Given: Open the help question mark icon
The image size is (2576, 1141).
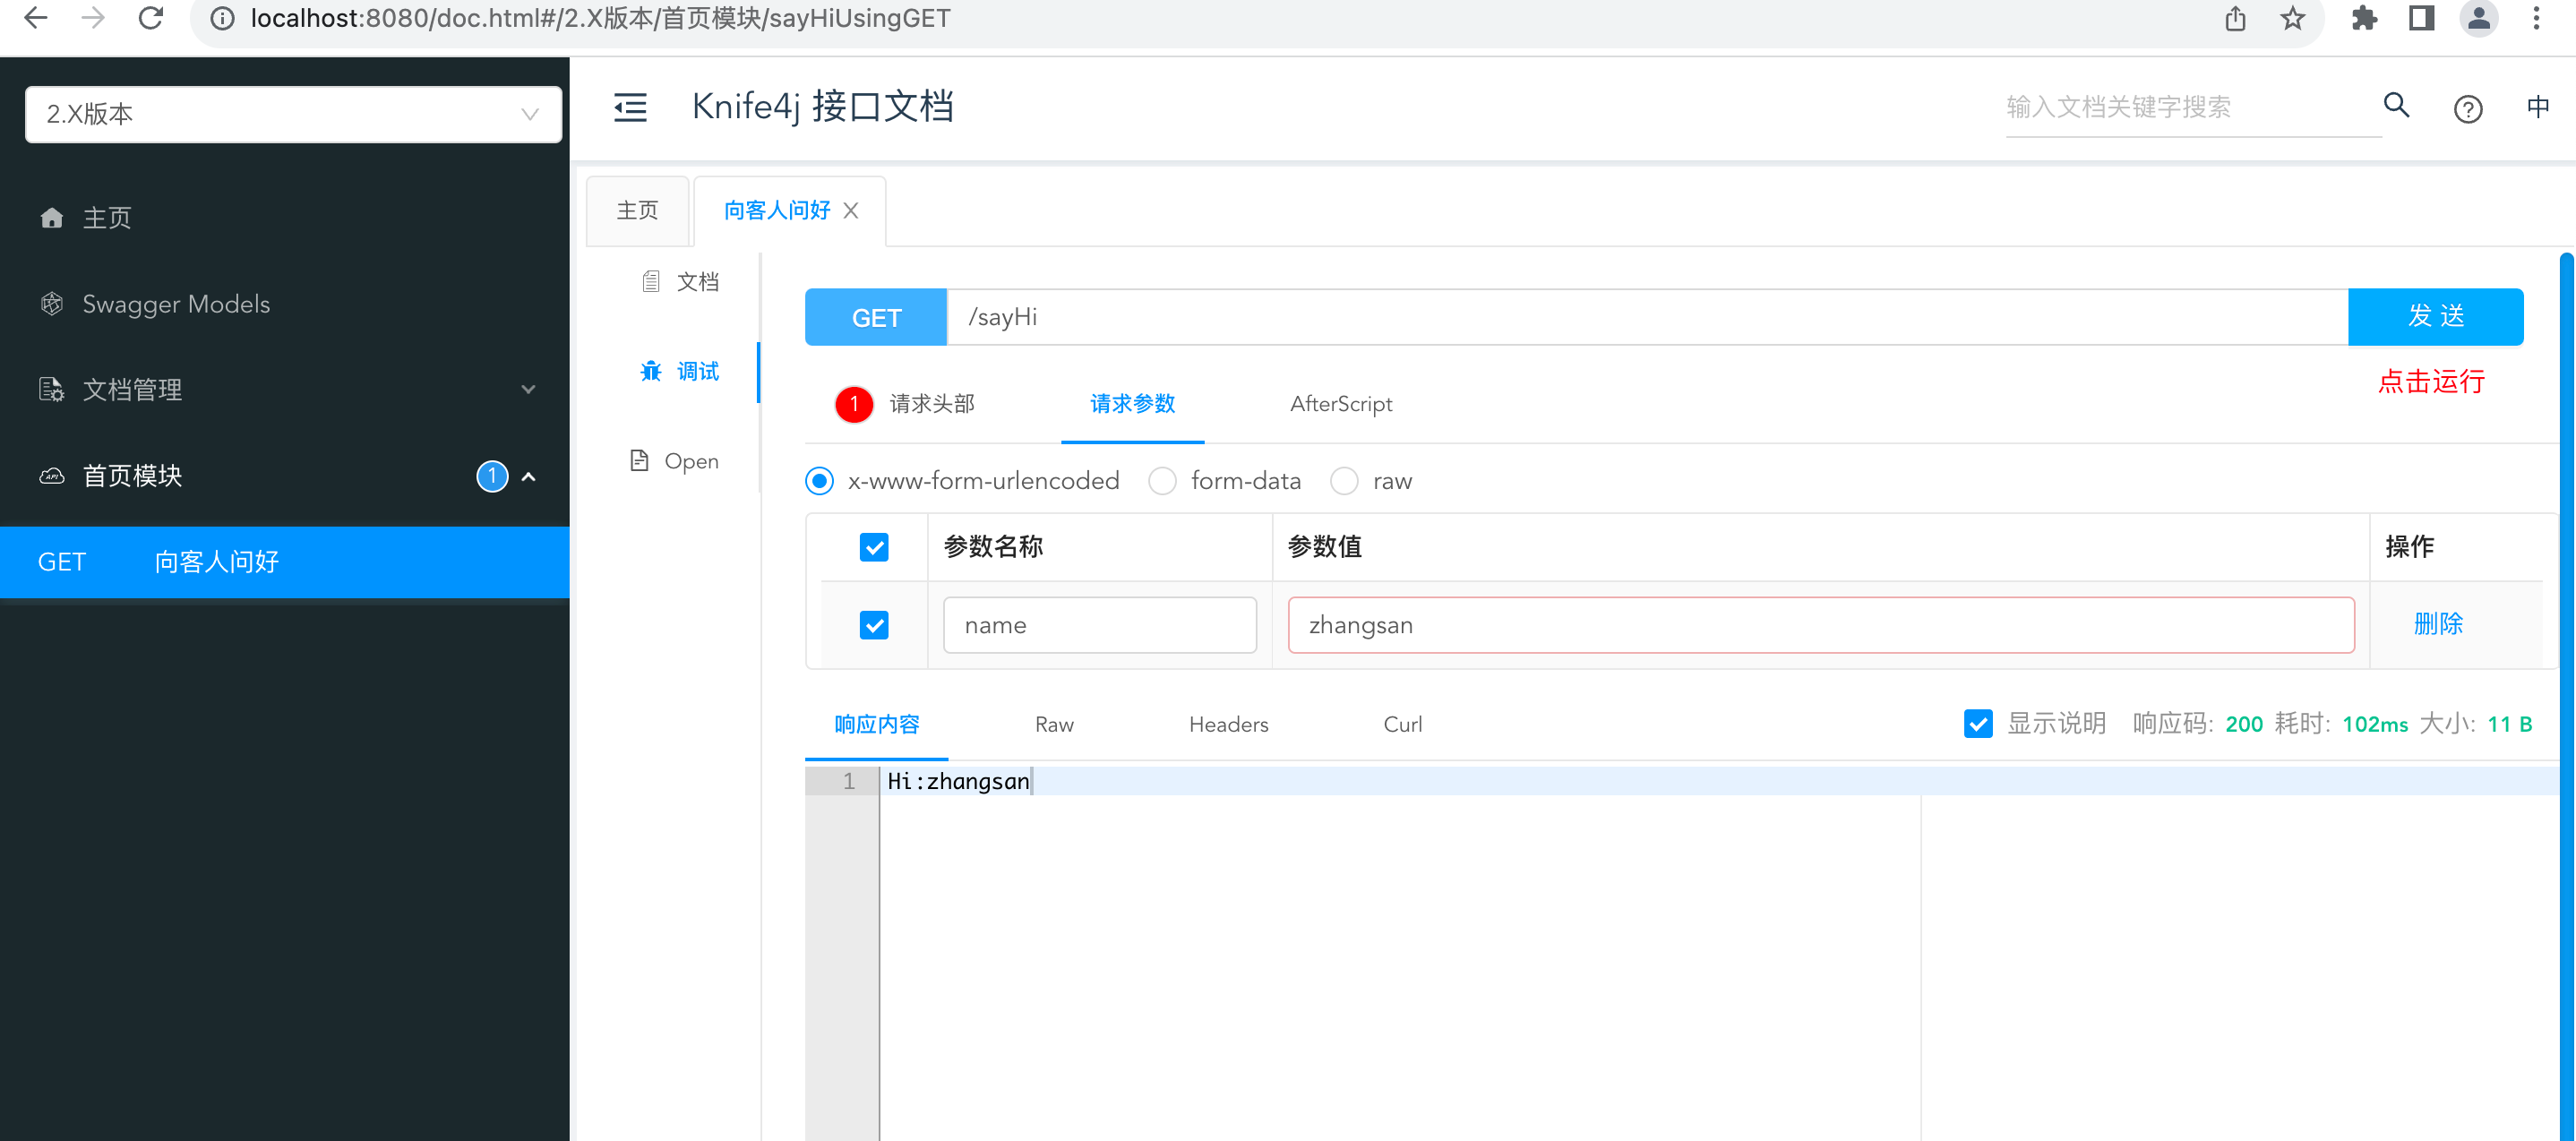Looking at the screenshot, I should pos(2468,108).
